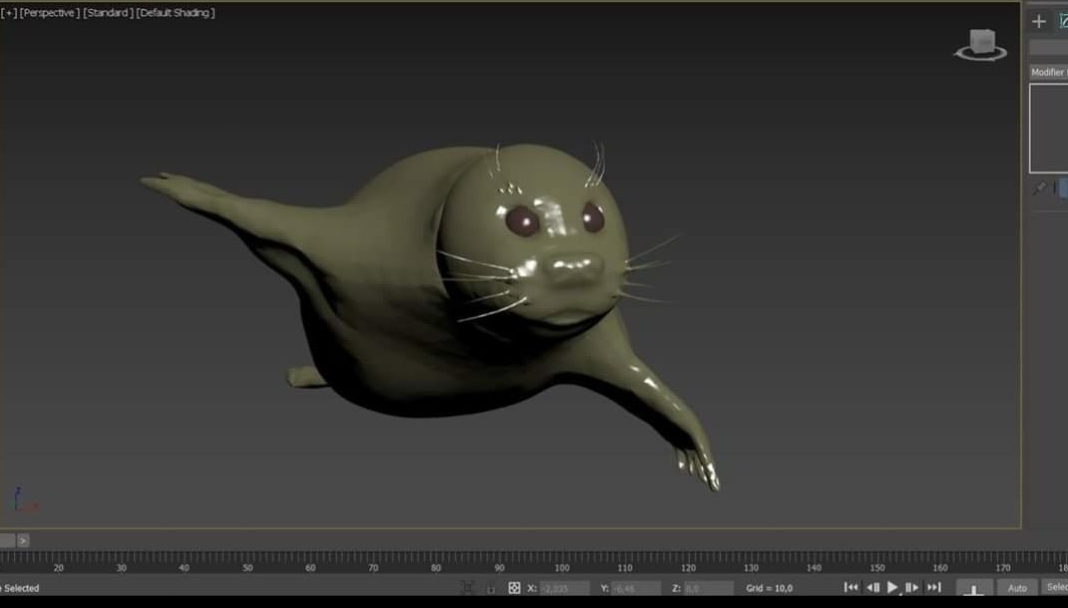Click the pin stack icon under modifier list

point(1039,188)
